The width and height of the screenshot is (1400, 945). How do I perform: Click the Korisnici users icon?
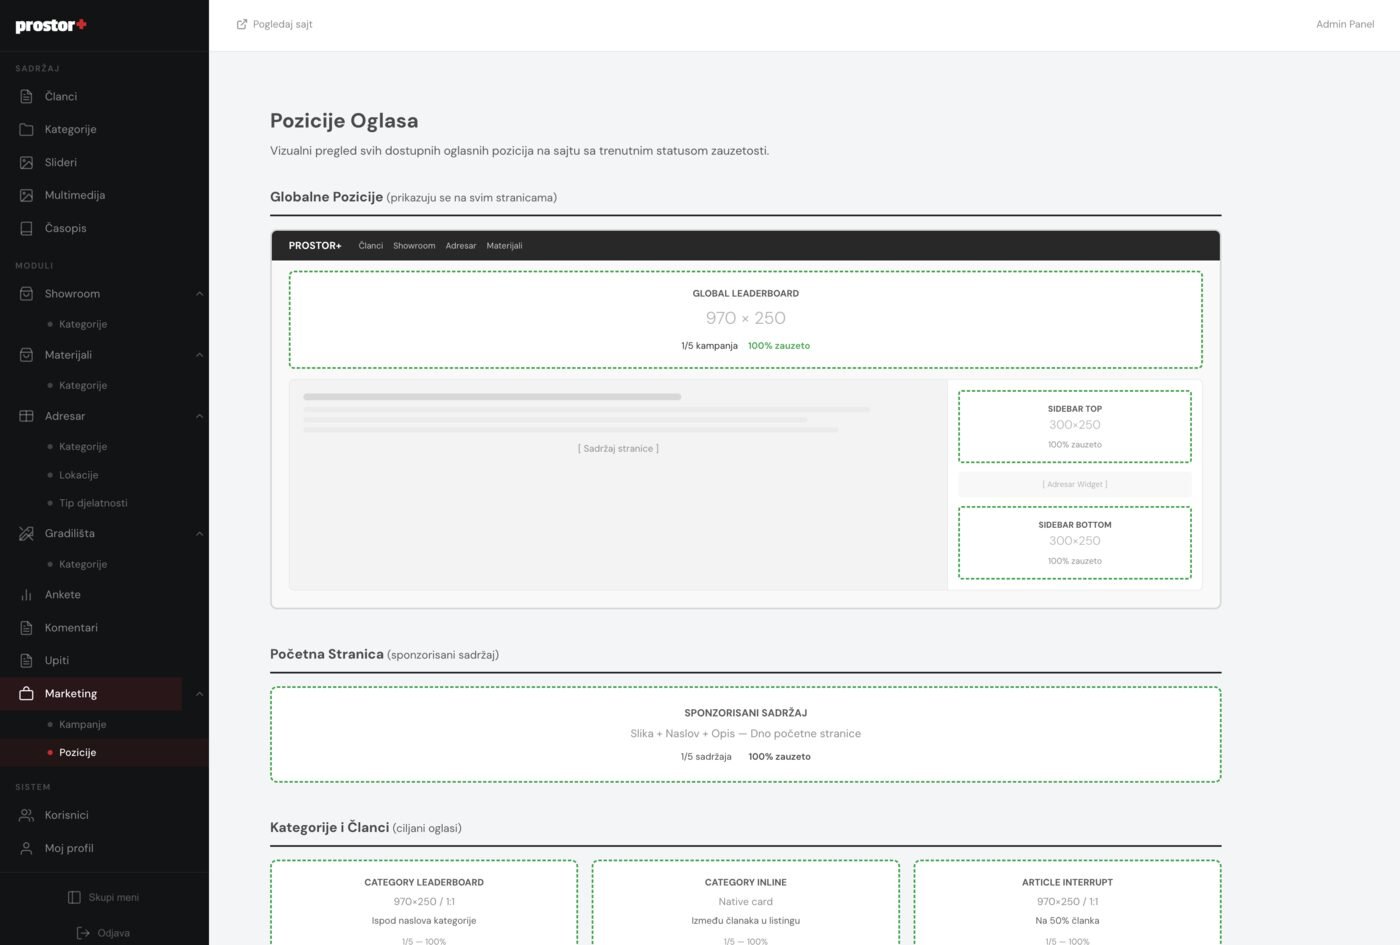pos(26,815)
